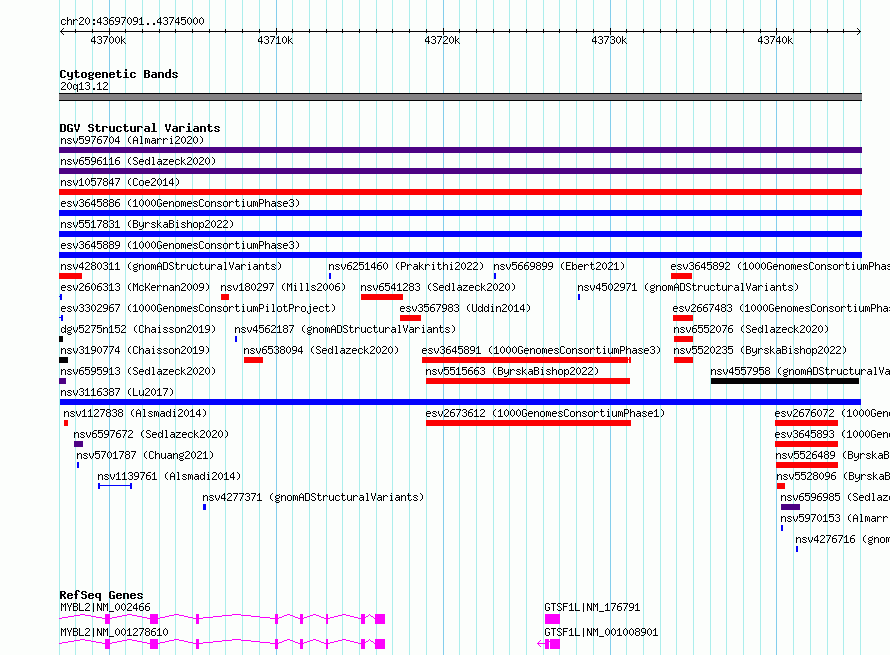Open esv2673612 Phase1 variant label
890x655 pixels.
pyautogui.click(x=545, y=413)
